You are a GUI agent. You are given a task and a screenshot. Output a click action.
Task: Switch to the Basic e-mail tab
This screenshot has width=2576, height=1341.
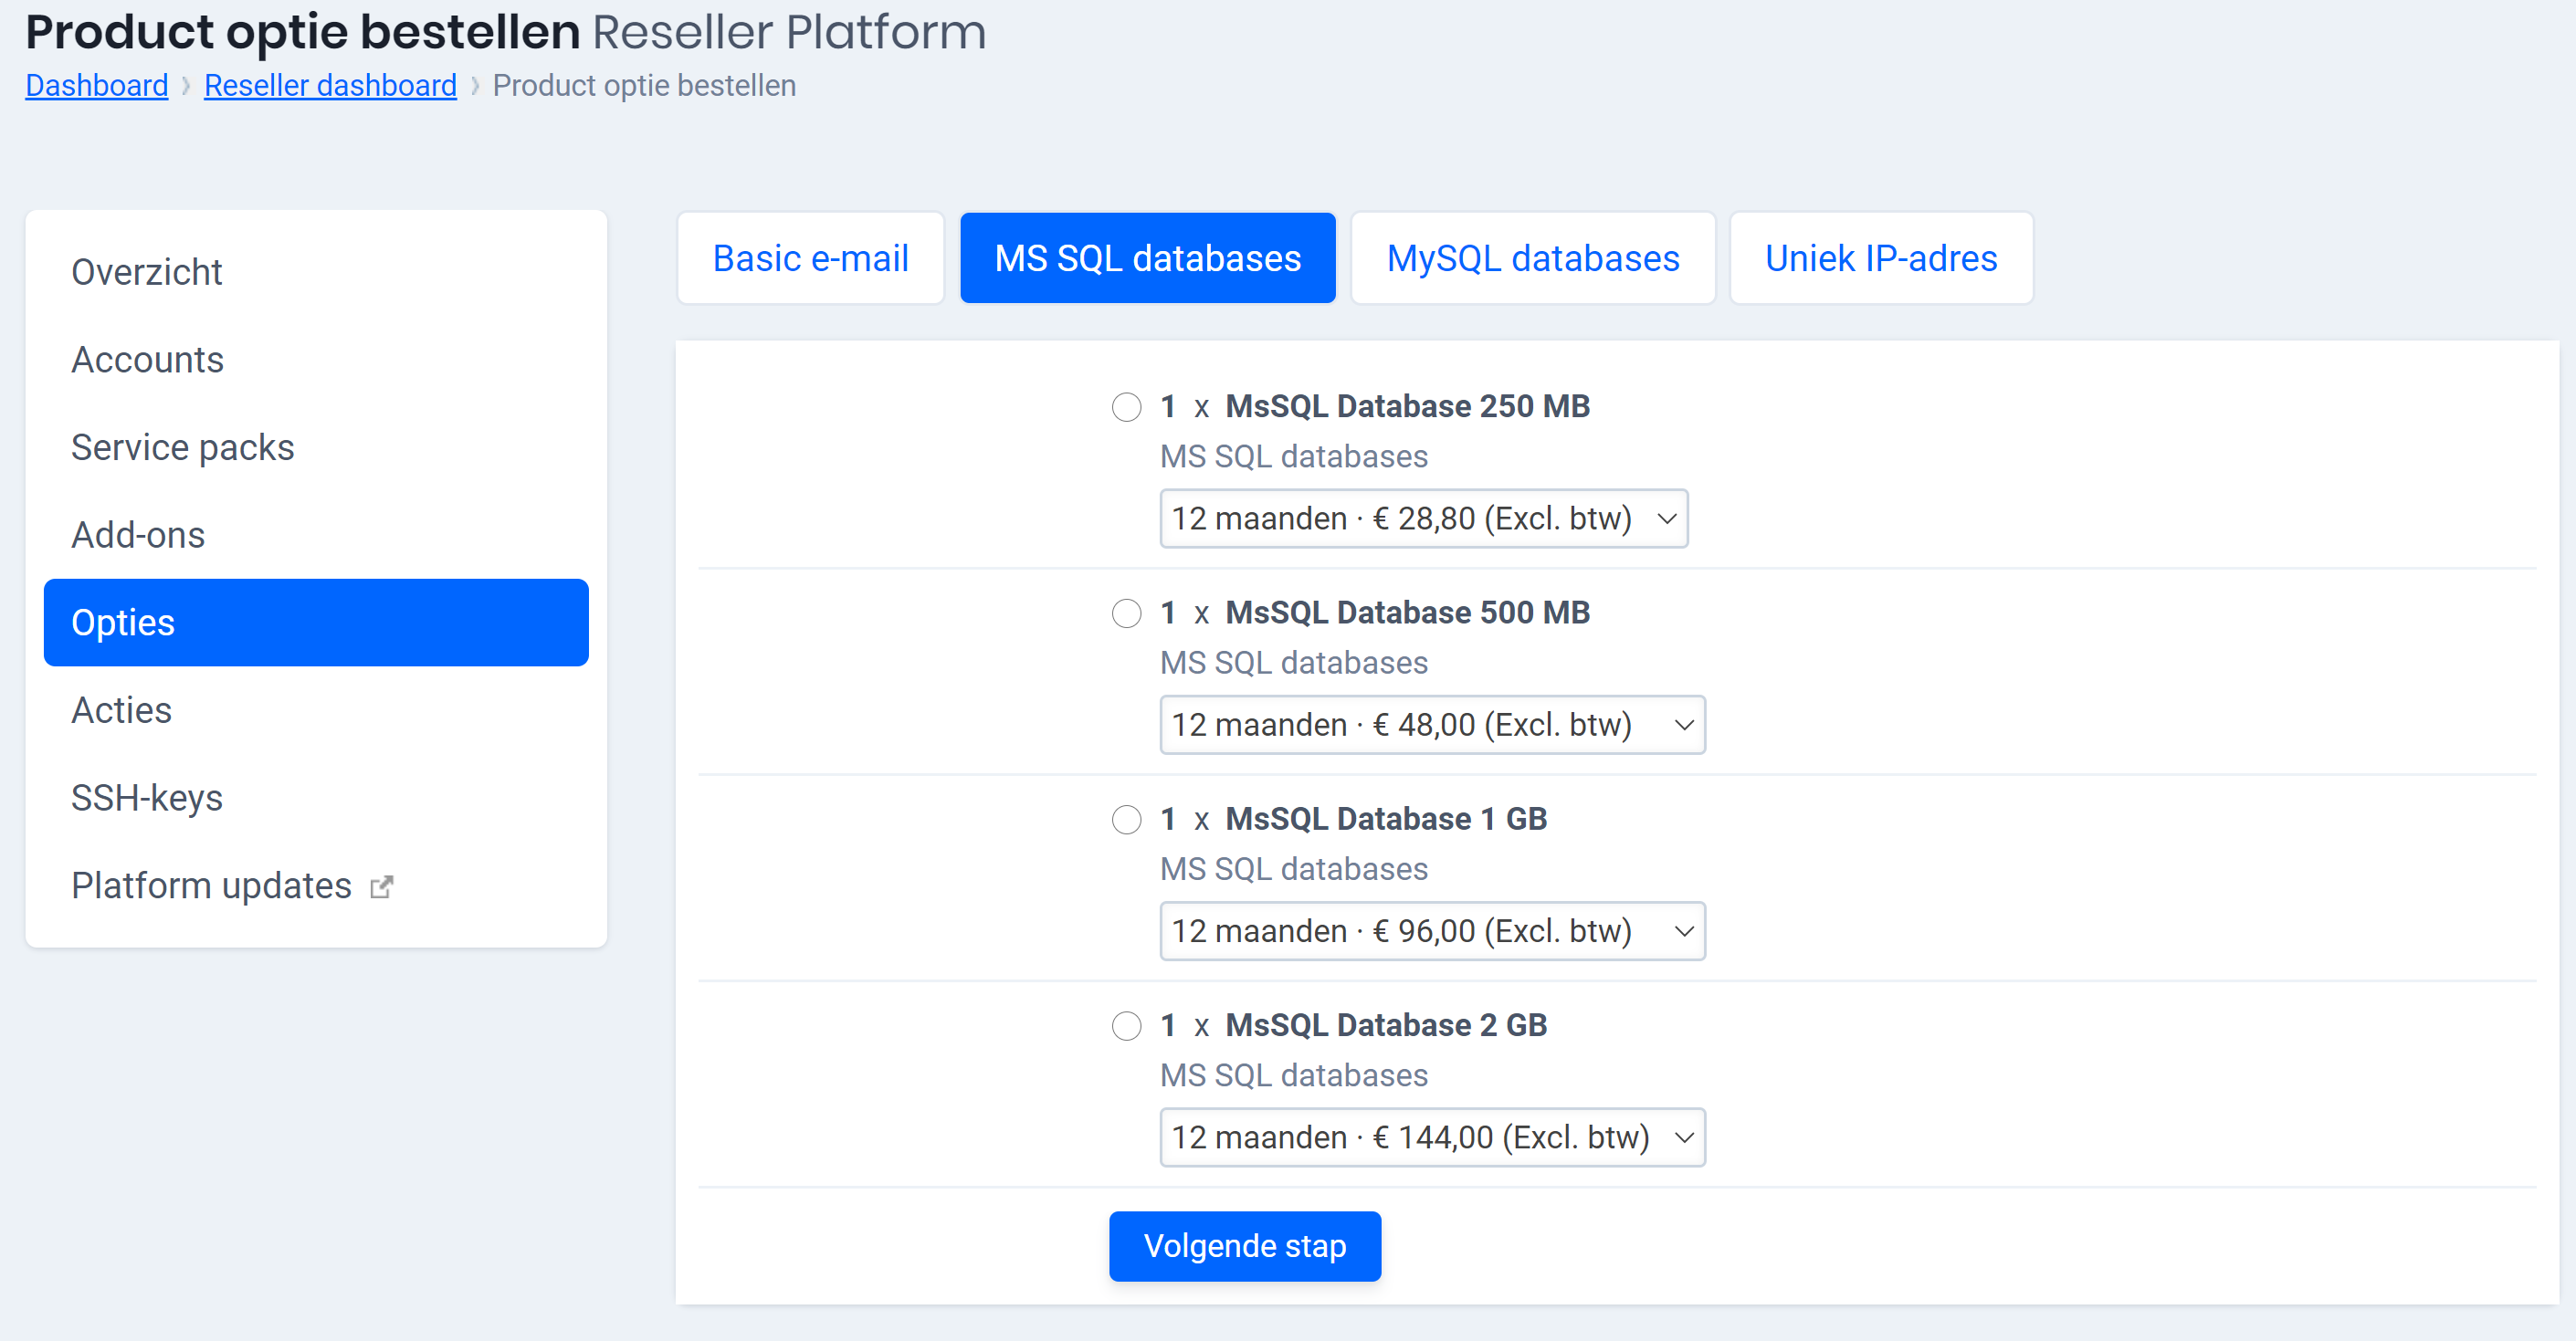810,259
